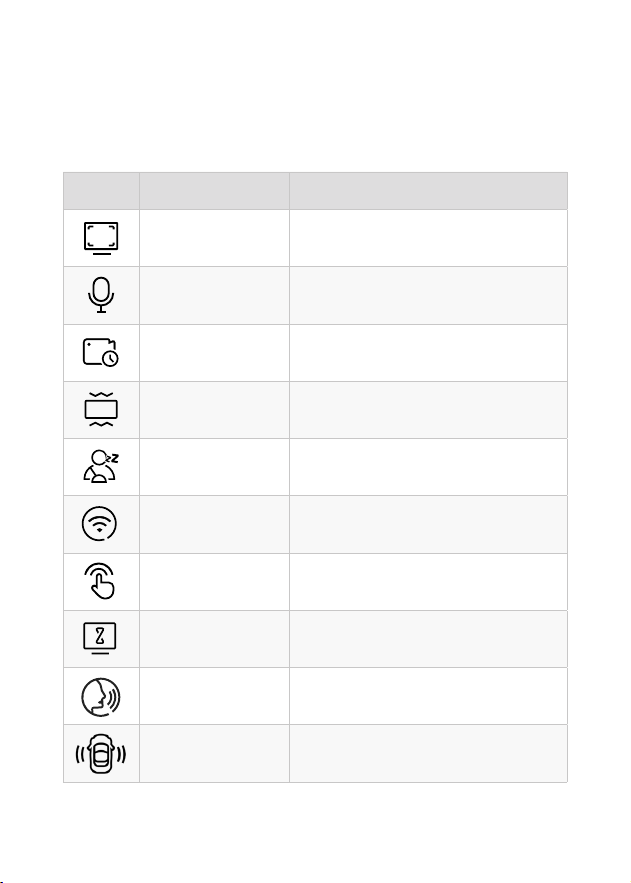Click the empty header cell above the icons

[x=101, y=191]
